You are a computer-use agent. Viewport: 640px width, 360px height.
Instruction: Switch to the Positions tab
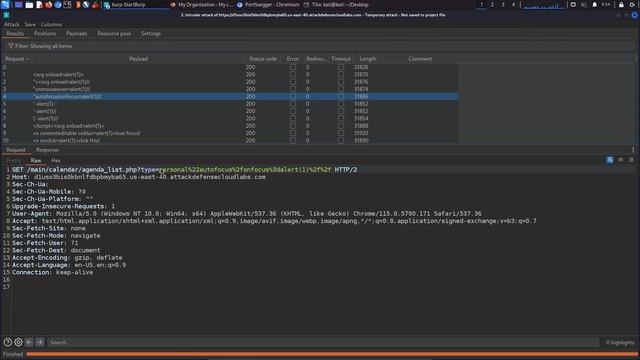pyautogui.click(x=45, y=33)
